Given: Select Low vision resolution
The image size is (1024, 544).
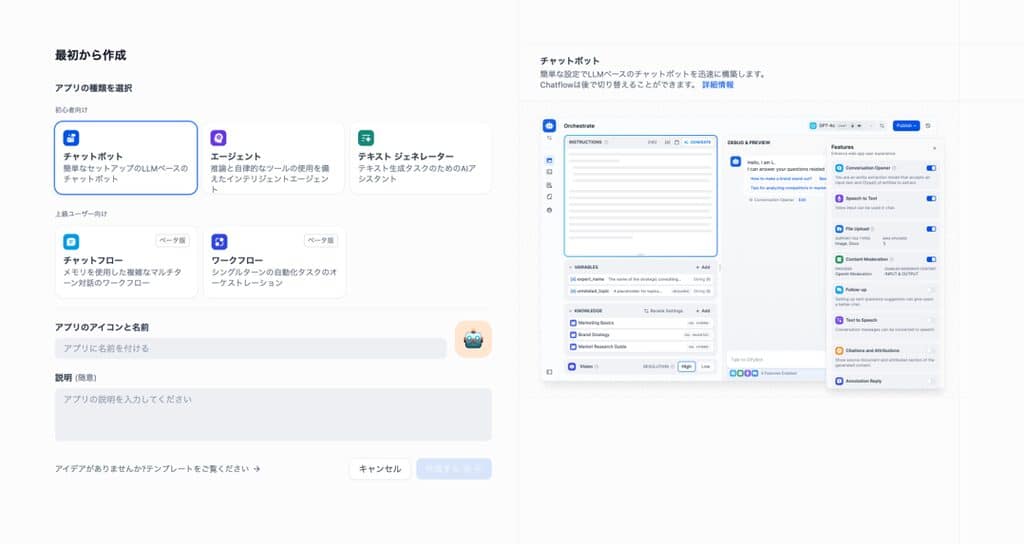Looking at the screenshot, I should tap(705, 366).
